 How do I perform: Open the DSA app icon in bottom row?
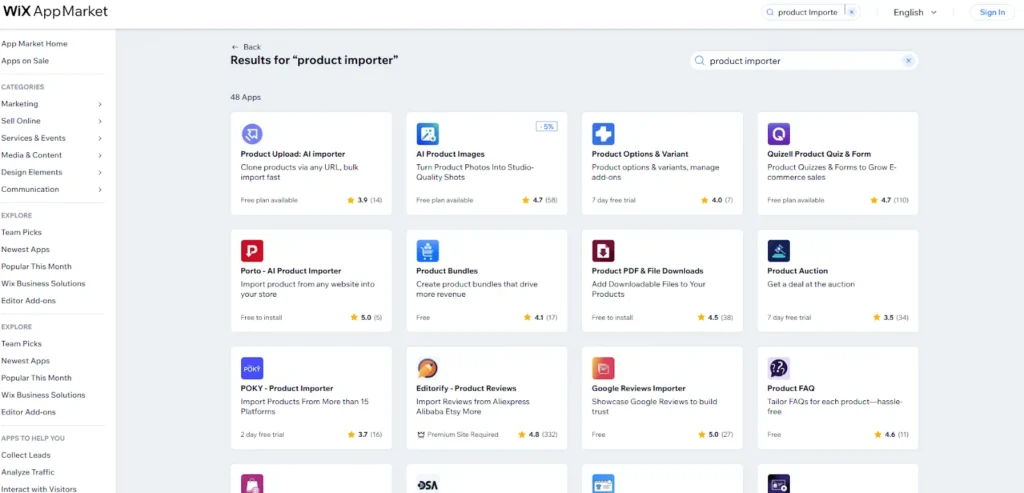coord(428,484)
